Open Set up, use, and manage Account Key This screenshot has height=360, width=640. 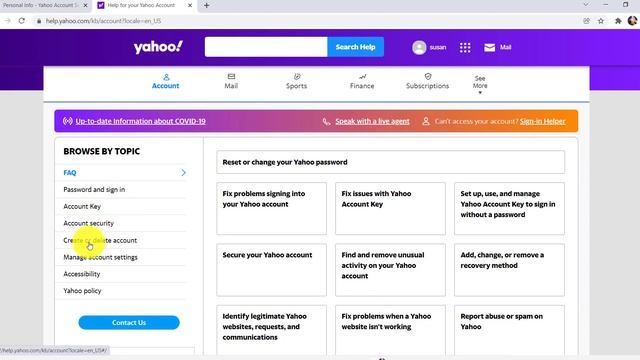[x=509, y=209]
